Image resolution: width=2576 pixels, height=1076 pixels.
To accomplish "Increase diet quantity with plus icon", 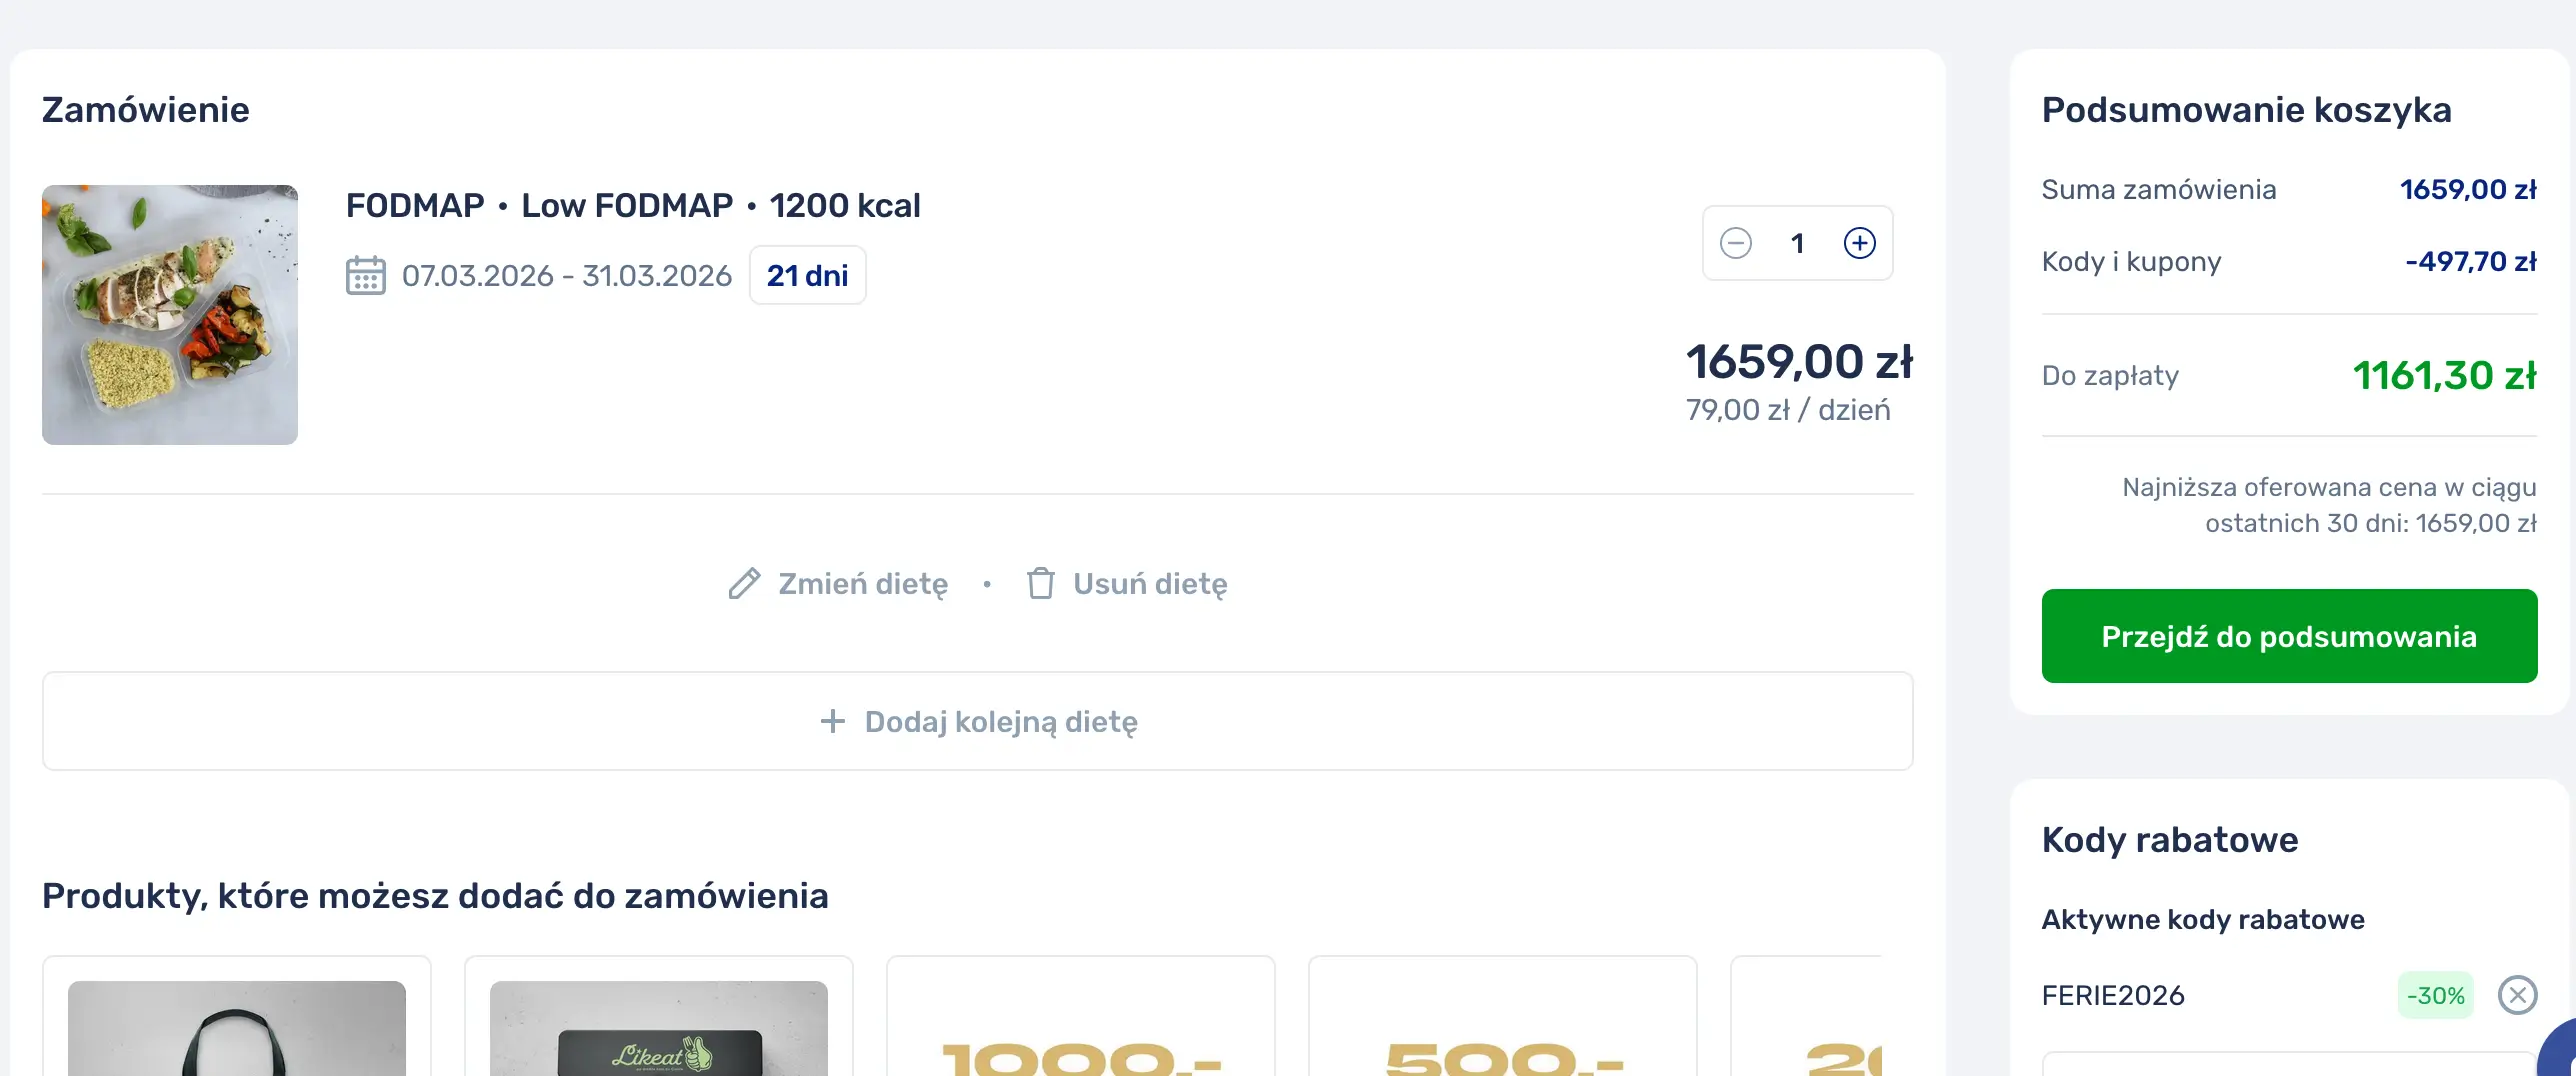I will tap(1859, 243).
